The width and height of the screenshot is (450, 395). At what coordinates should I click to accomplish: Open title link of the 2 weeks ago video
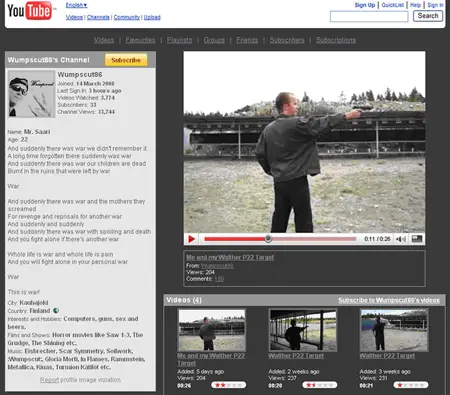(x=296, y=356)
